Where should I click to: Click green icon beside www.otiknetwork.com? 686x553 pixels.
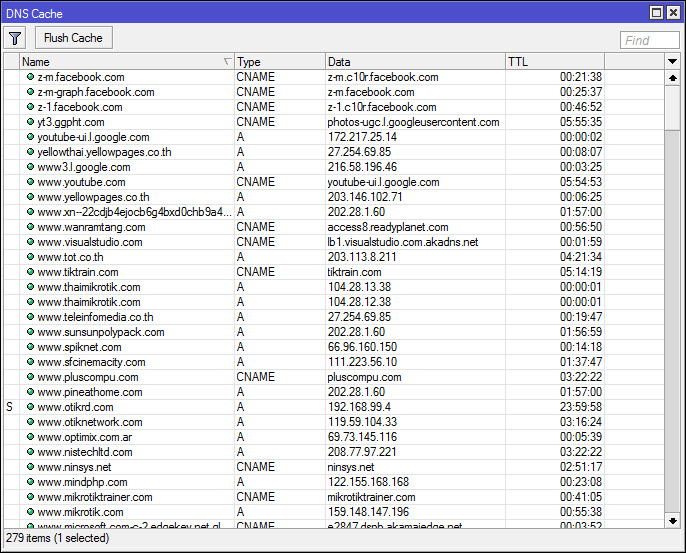(x=30, y=422)
